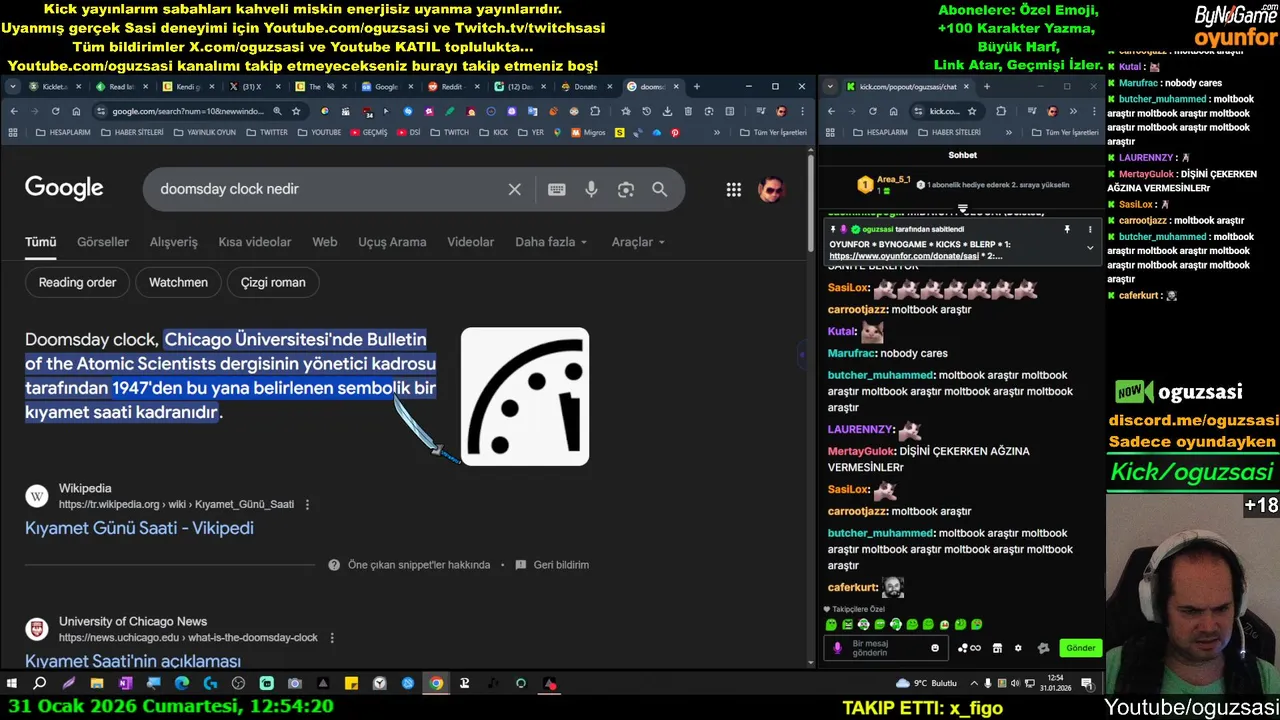Open Chrome menu in Kick chat window
This screenshot has height=720, width=1280.
[x=1093, y=111]
